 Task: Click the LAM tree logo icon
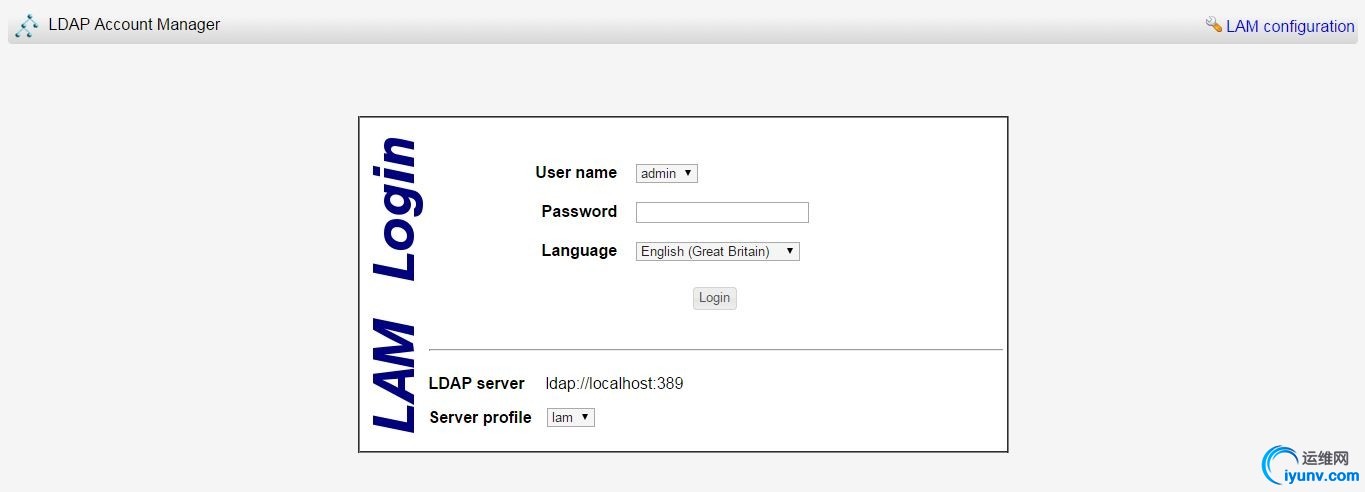click(27, 25)
